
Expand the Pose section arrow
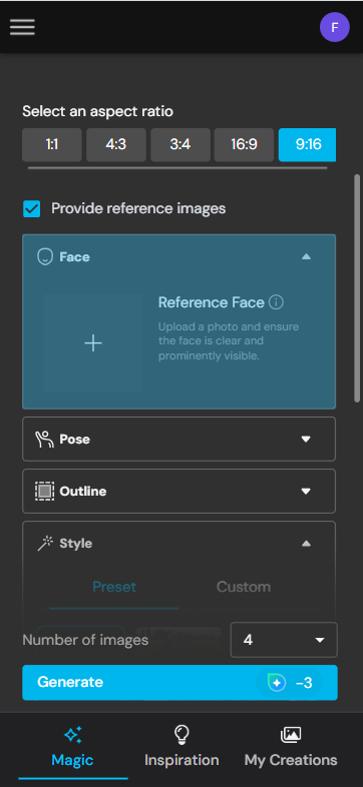pyautogui.click(x=306, y=439)
